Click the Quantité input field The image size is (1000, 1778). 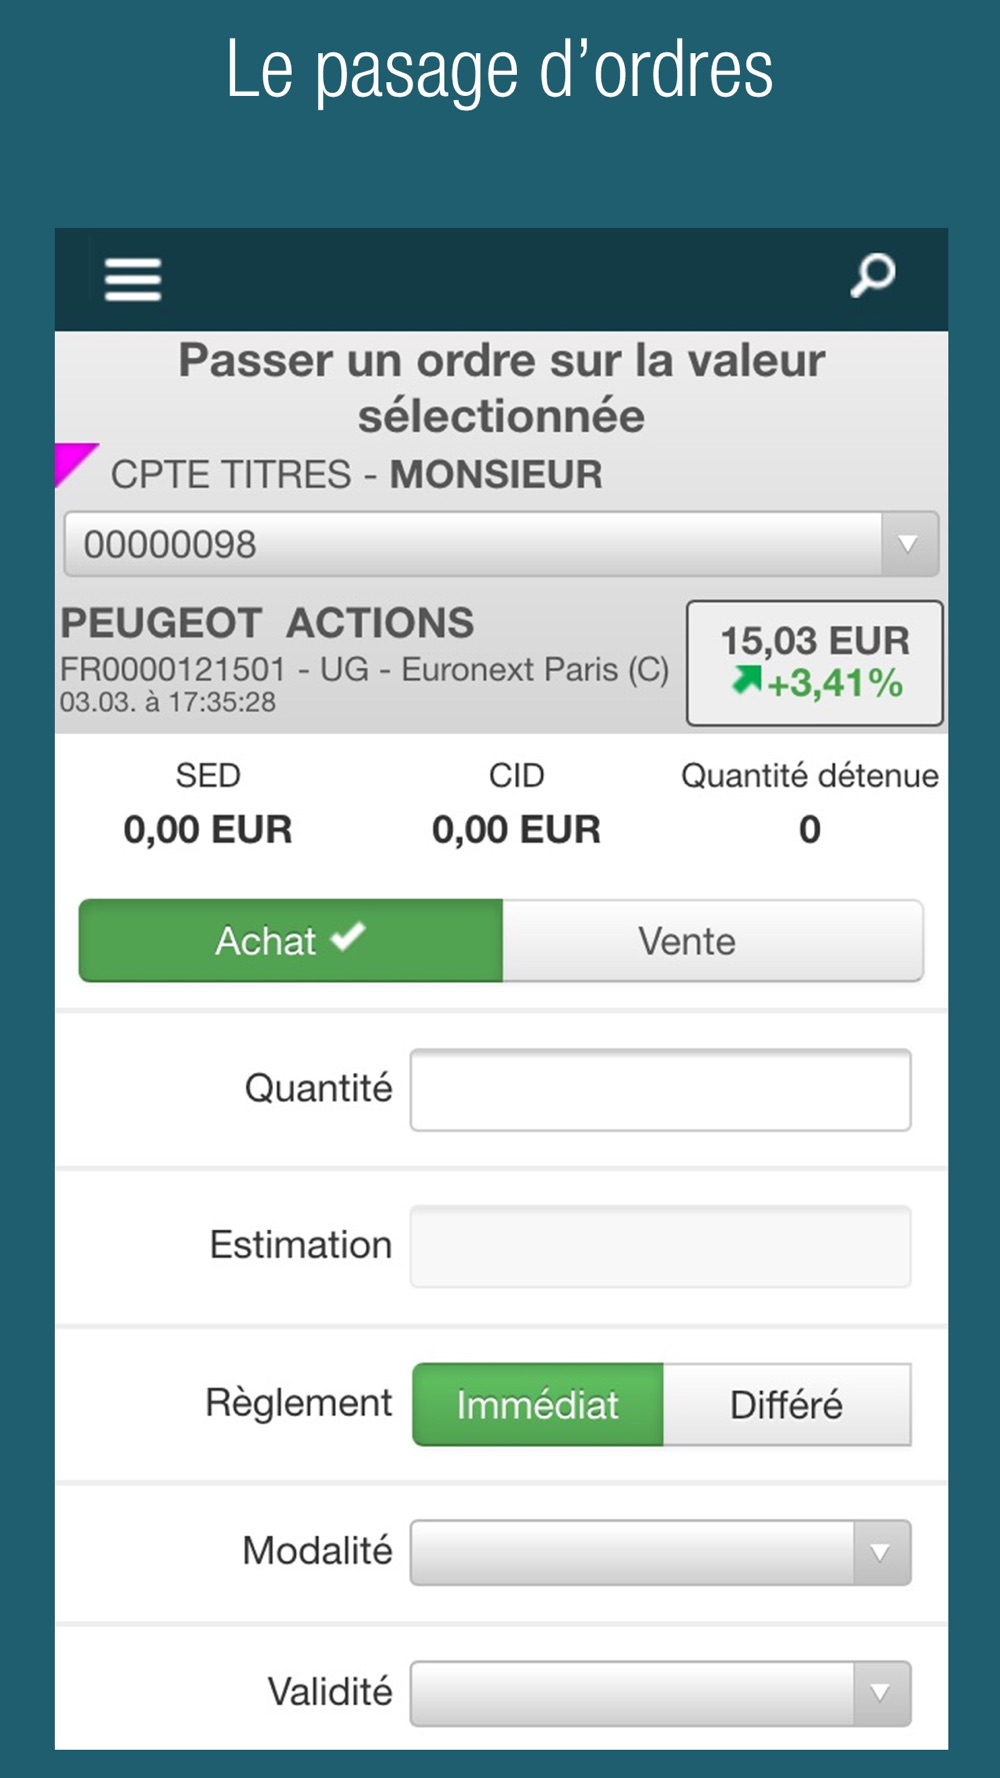(660, 1090)
